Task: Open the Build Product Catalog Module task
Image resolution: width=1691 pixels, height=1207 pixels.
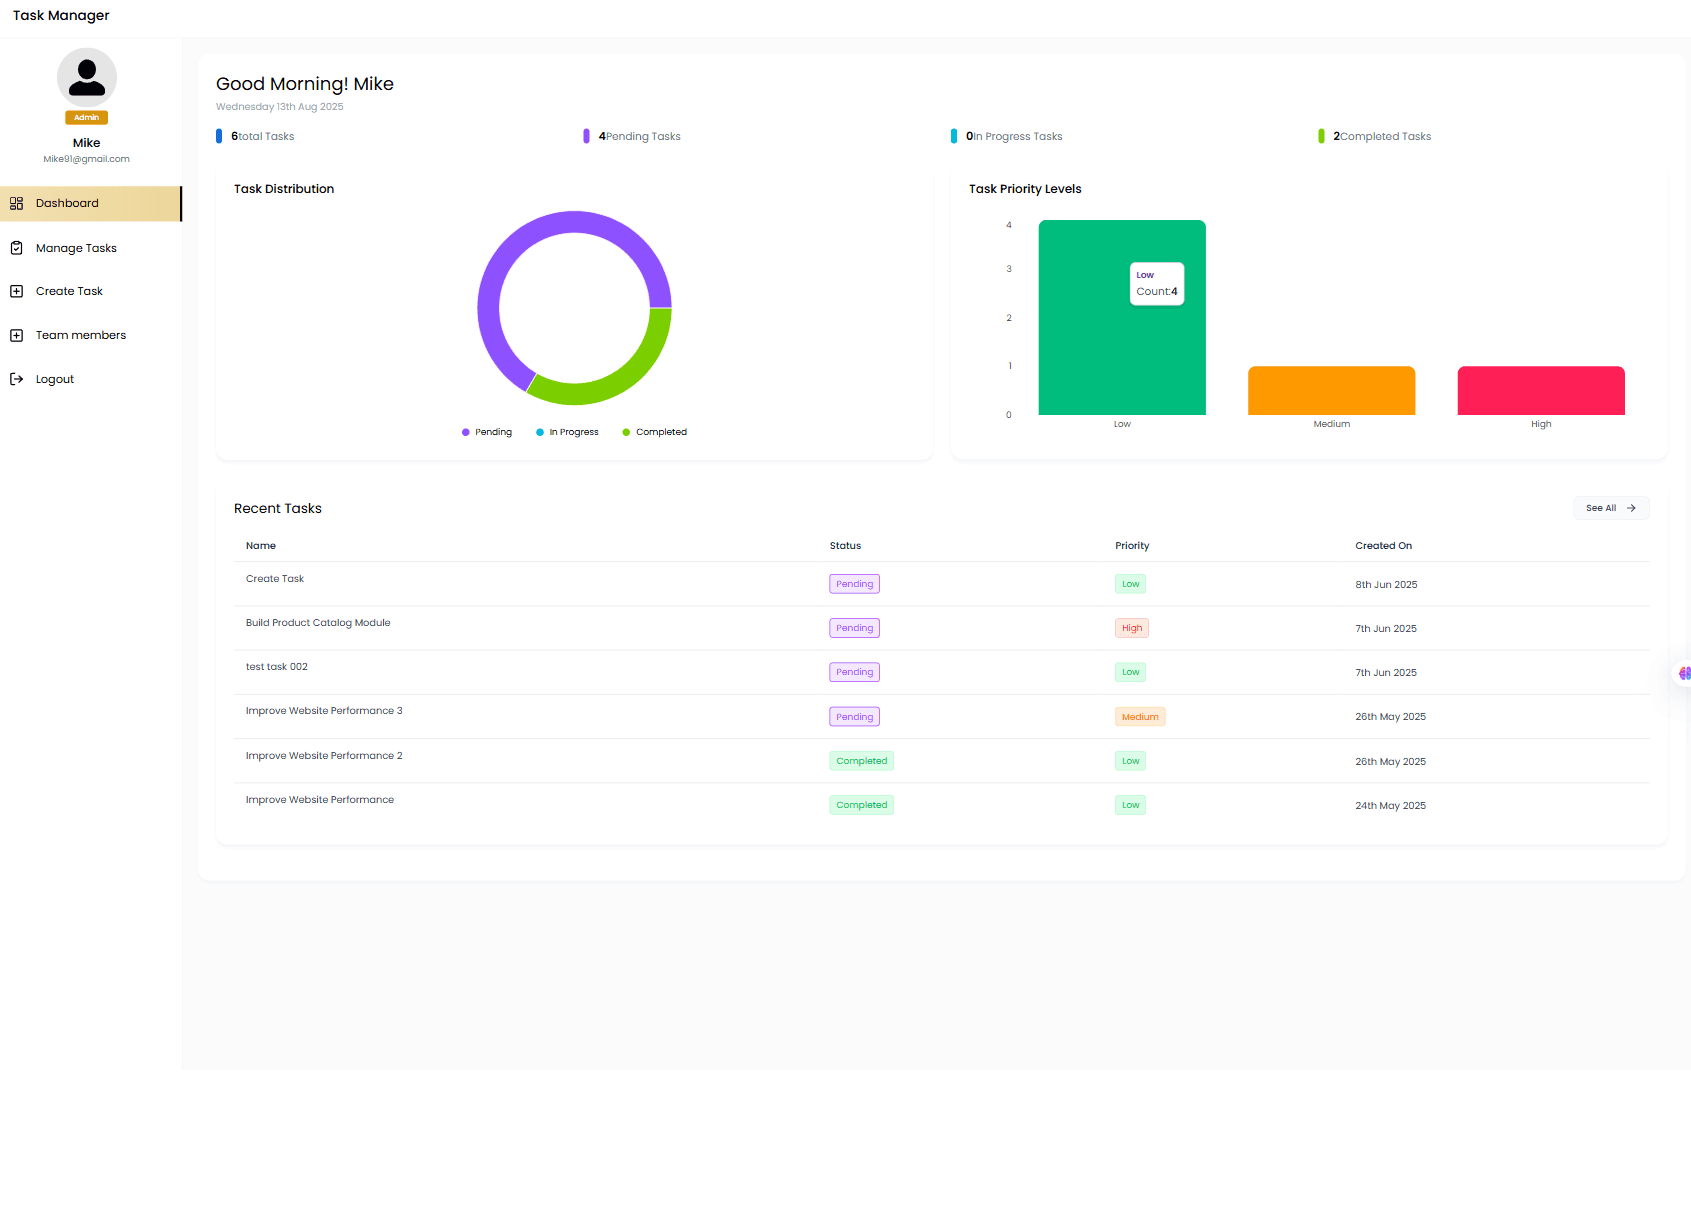Action: coord(318,623)
